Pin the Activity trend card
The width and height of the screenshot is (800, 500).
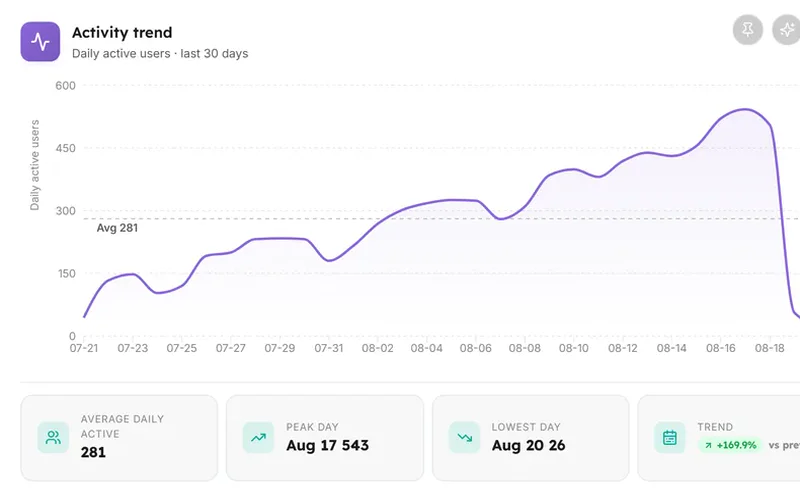(747, 30)
